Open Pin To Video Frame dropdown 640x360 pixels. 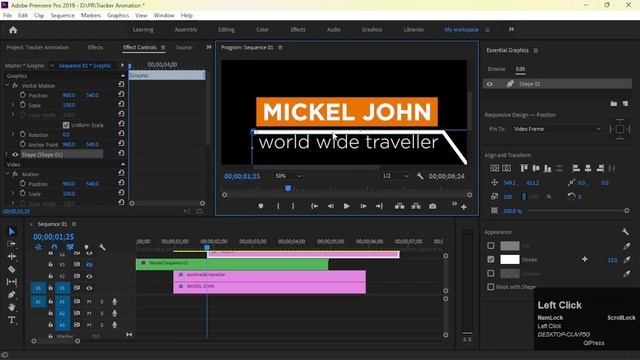557,129
